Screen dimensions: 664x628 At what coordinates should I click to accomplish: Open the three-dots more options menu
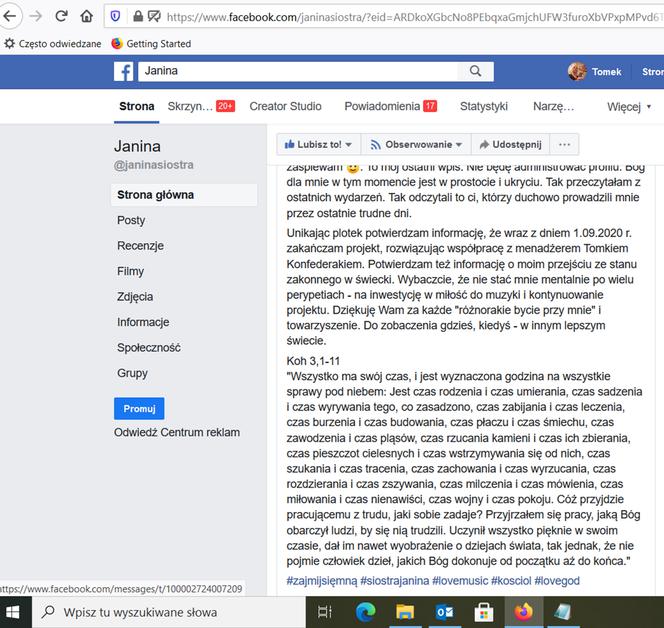[565, 144]
